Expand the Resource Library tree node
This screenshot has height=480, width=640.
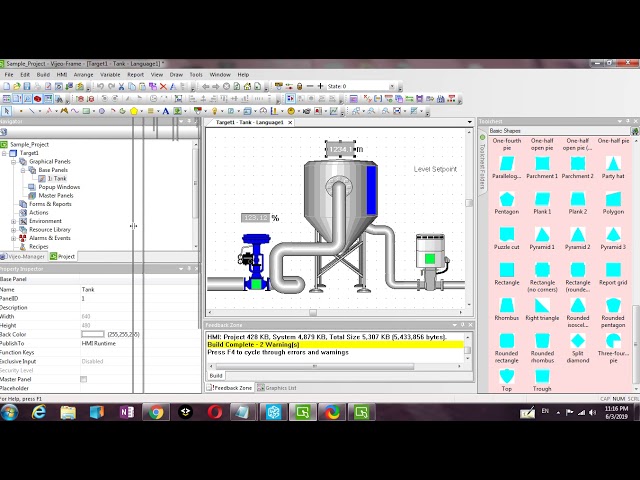pyautogui.click(x=13, y=230)
